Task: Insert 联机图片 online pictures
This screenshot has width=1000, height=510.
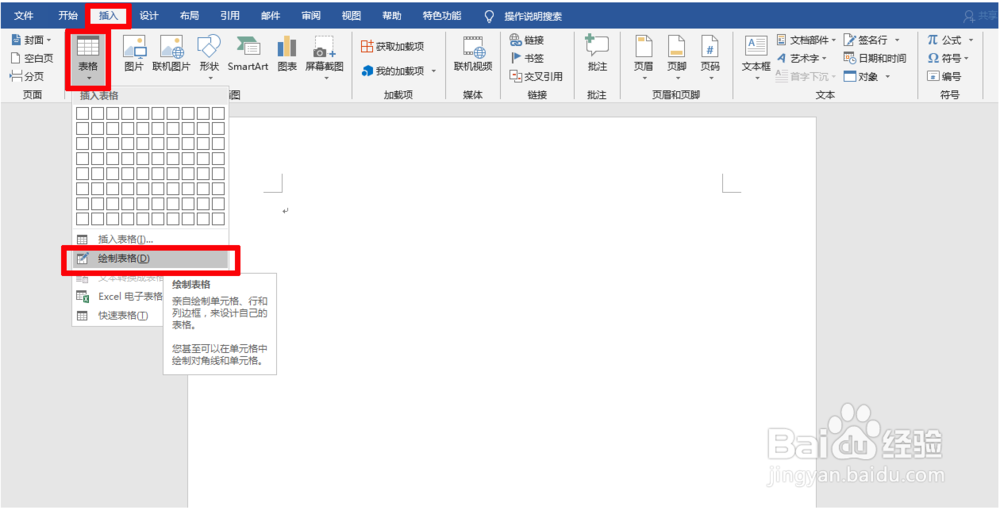Action: pos(172,54)
